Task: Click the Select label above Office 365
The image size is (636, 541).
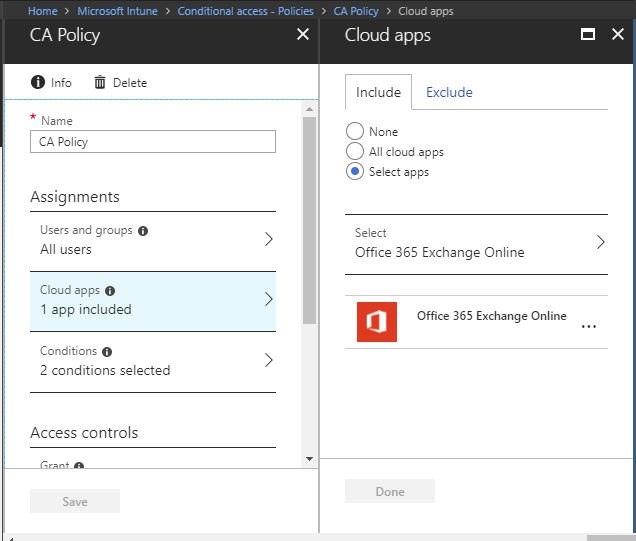Action: click(370, 232)
